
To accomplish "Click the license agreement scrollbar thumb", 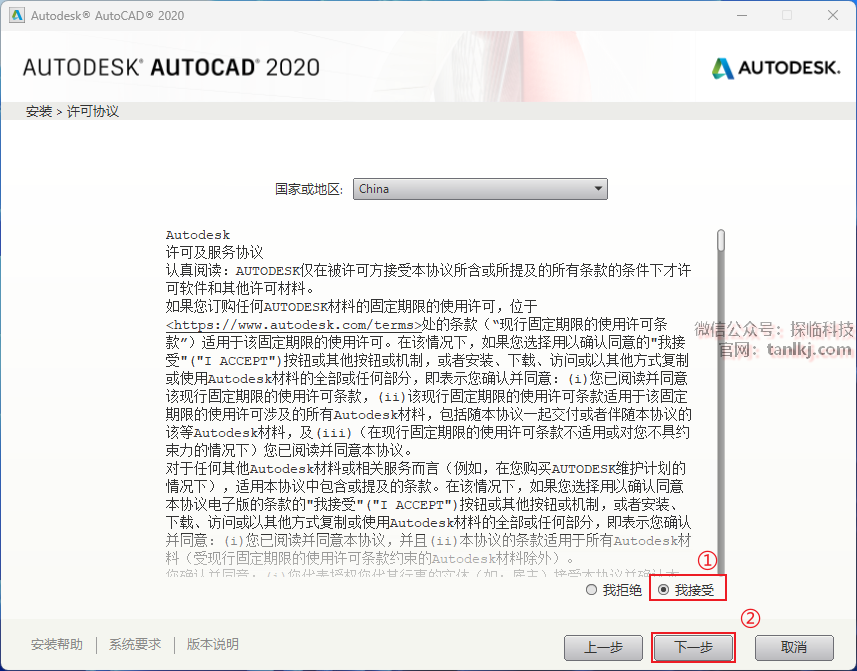I will (721, 240).
